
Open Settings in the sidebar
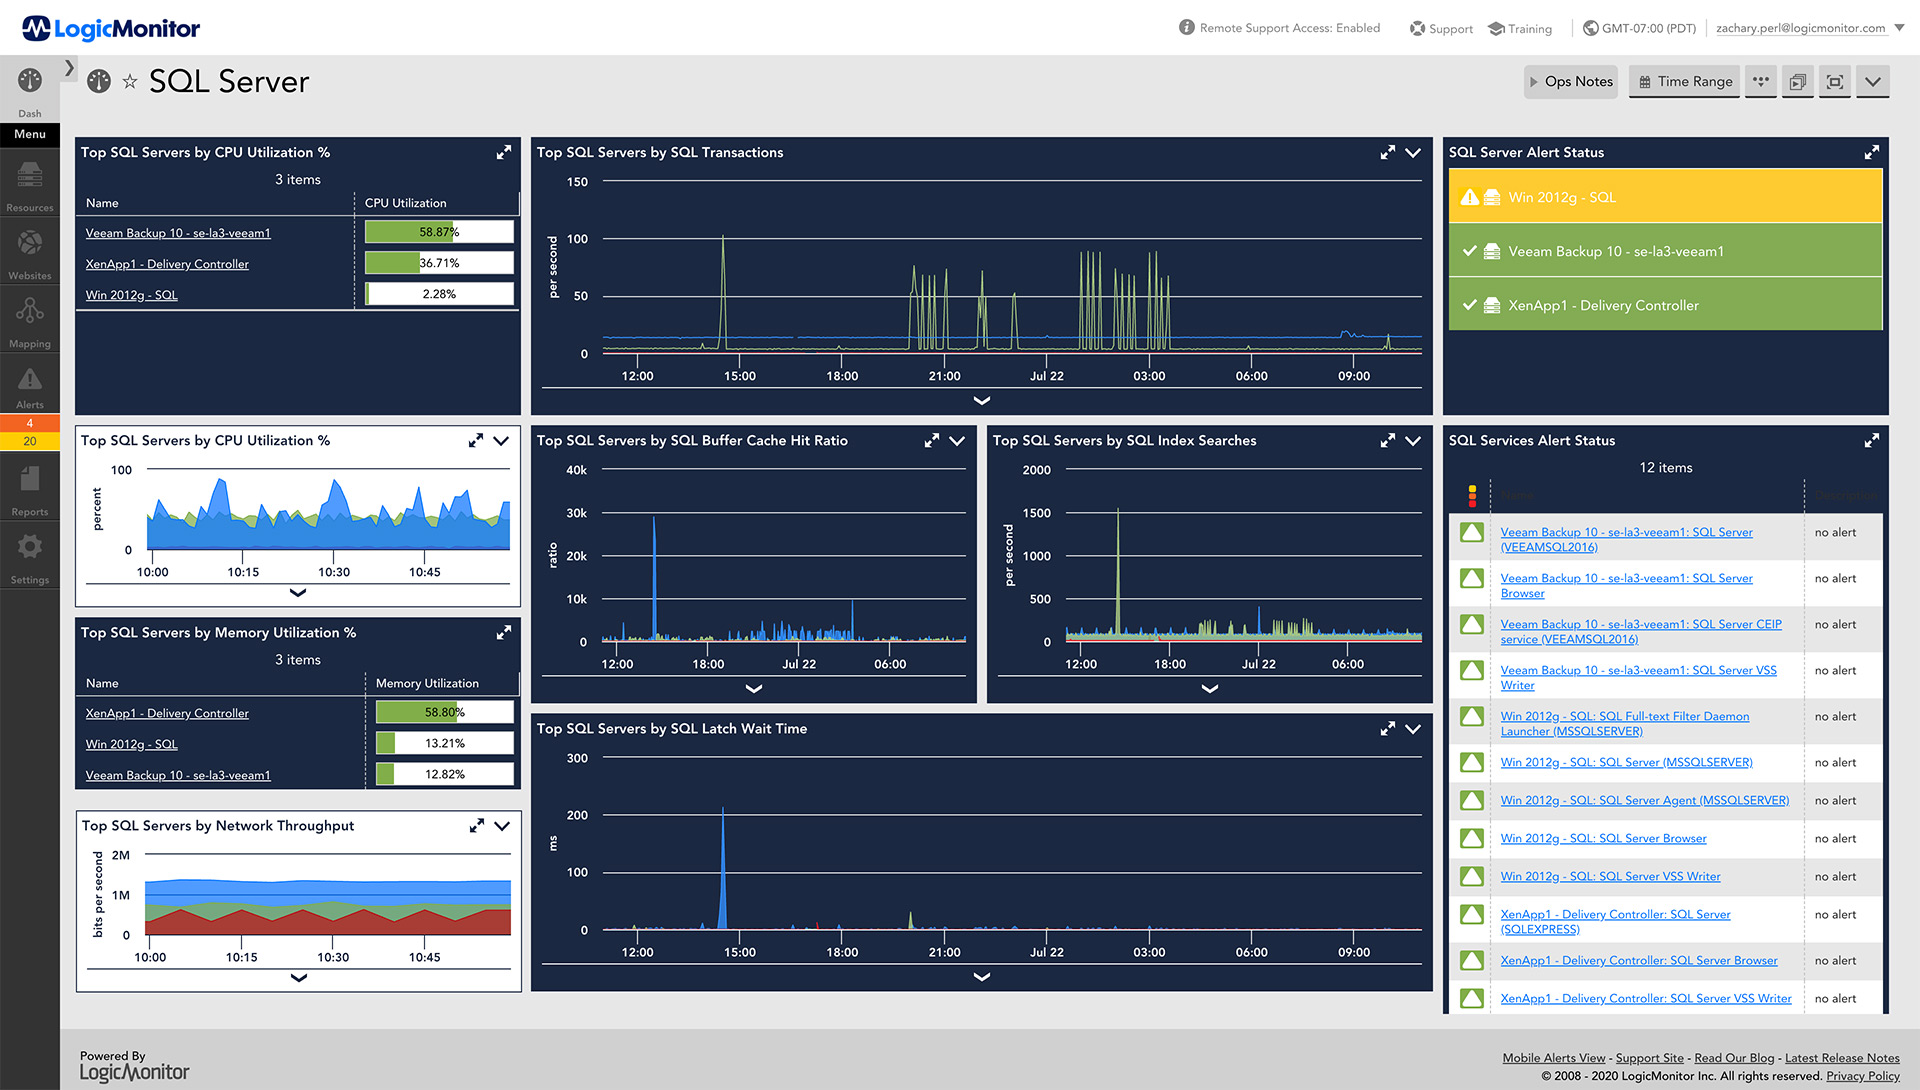tap(30, 558)
